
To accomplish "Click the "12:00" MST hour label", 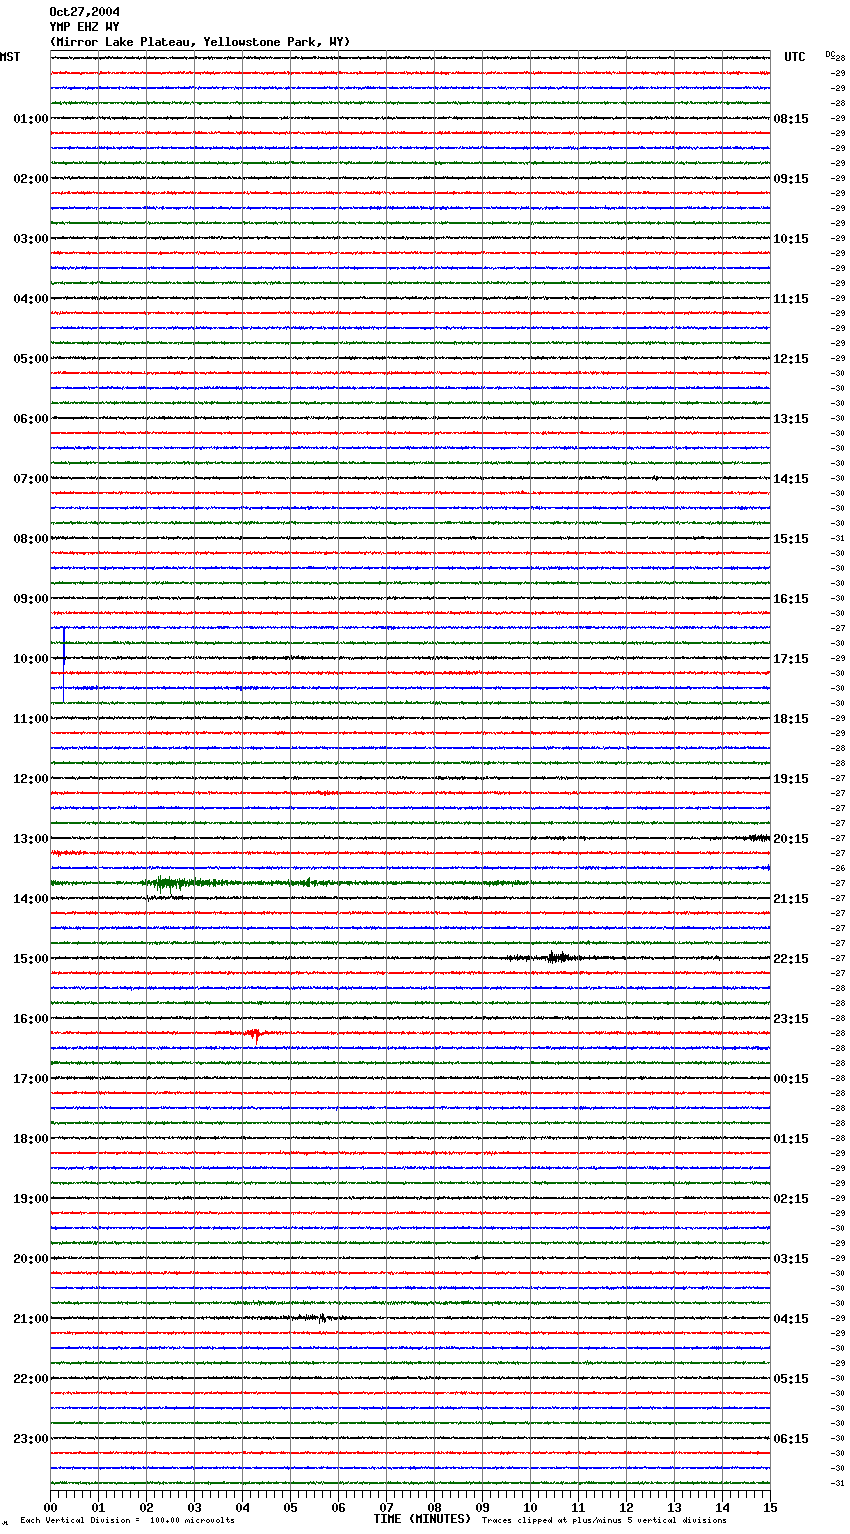I will coord(31,779).
